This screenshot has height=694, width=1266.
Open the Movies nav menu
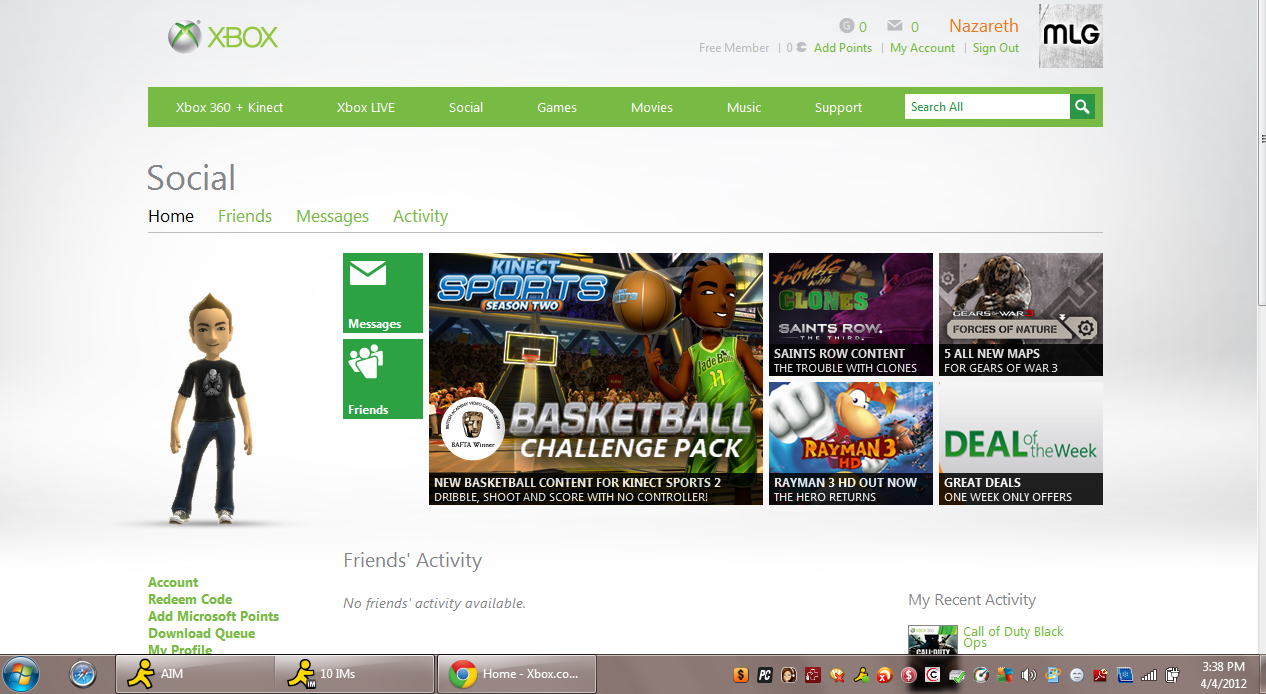point(652,107)
